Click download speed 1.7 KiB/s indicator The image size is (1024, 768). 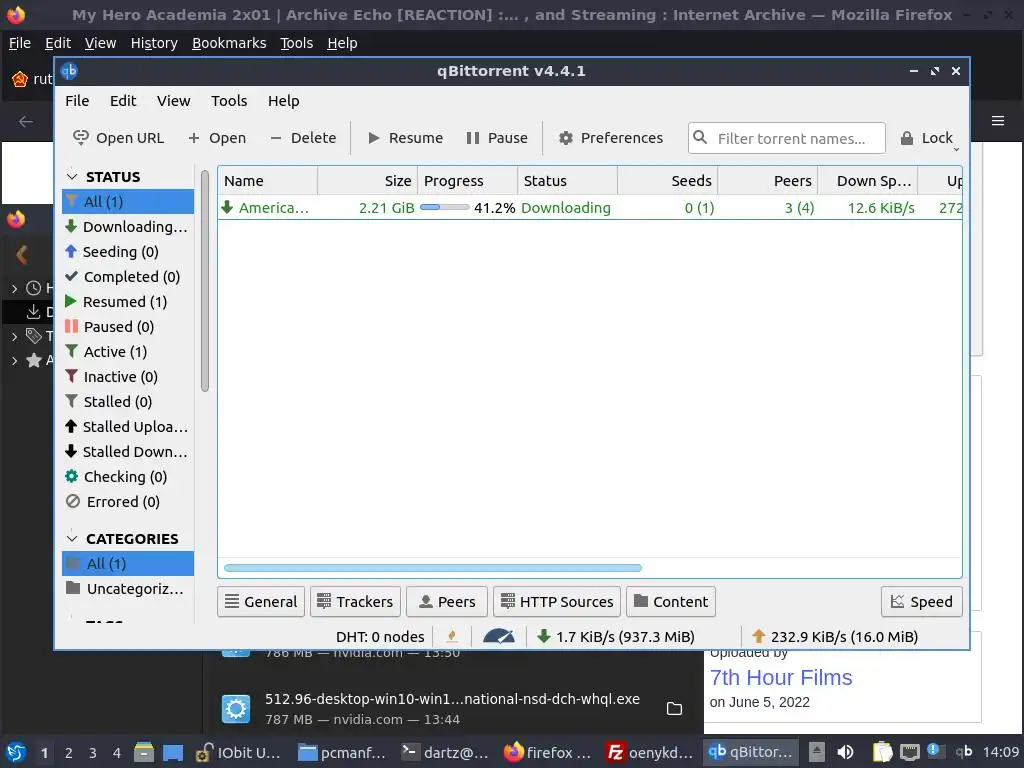pyautogui.click(x=616, y=637)
